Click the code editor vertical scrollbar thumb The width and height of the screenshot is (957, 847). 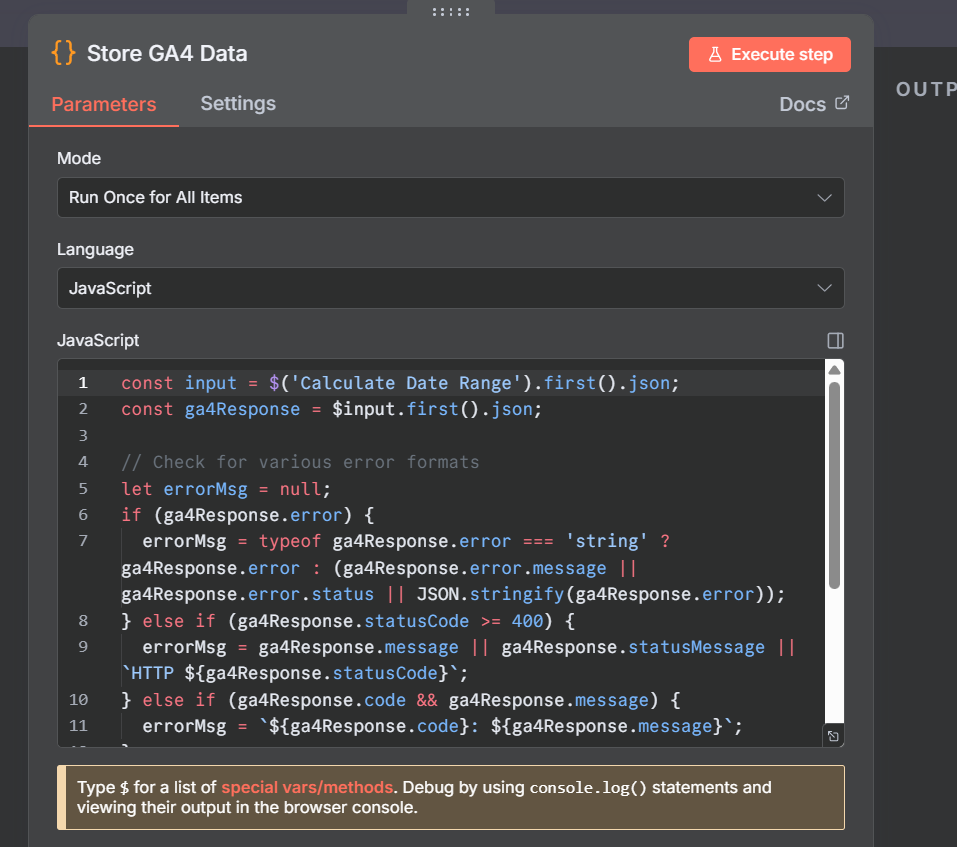click(x=834, y=484)
